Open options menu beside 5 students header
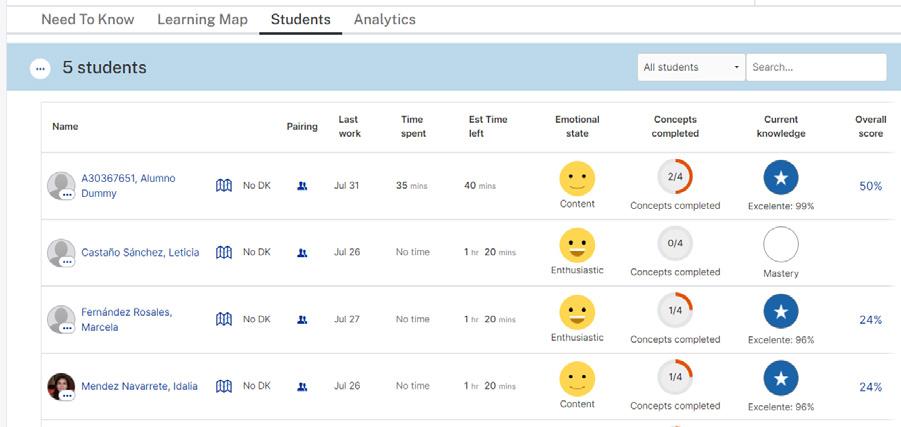Image resolution: width=901 pixels, height=427 pixels. [39, 68]
